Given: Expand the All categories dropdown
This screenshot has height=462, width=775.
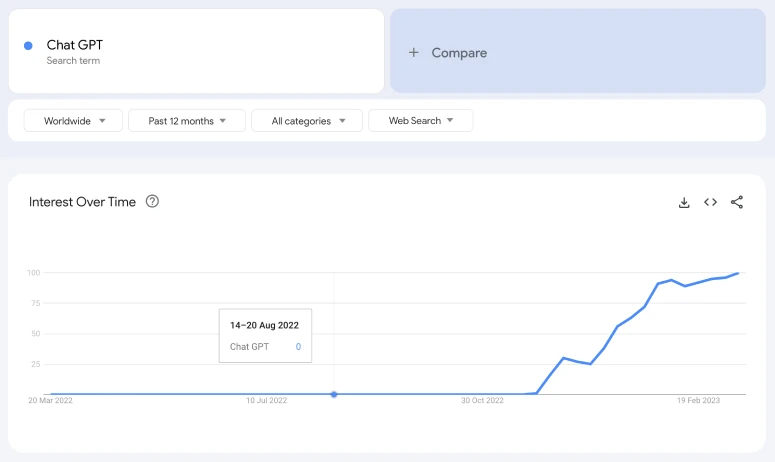Looking at the screenshot, I should tap(307, 121).
